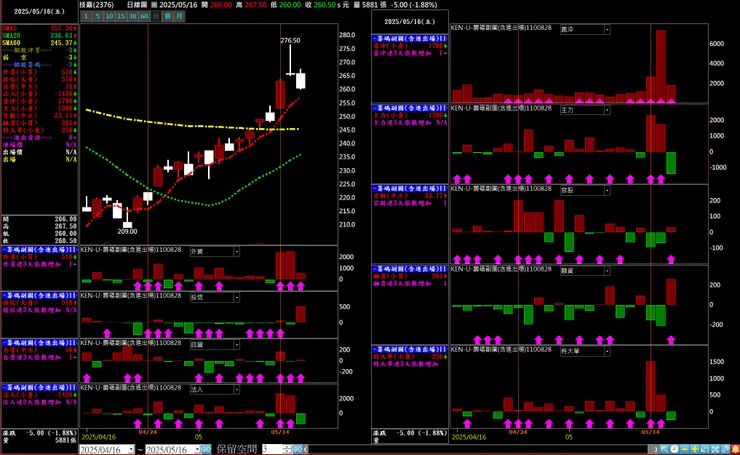Open the 特大單 sub-chart indicator dropdown
The width and height of the screenshot is (740, 455).
click(607, 351)
